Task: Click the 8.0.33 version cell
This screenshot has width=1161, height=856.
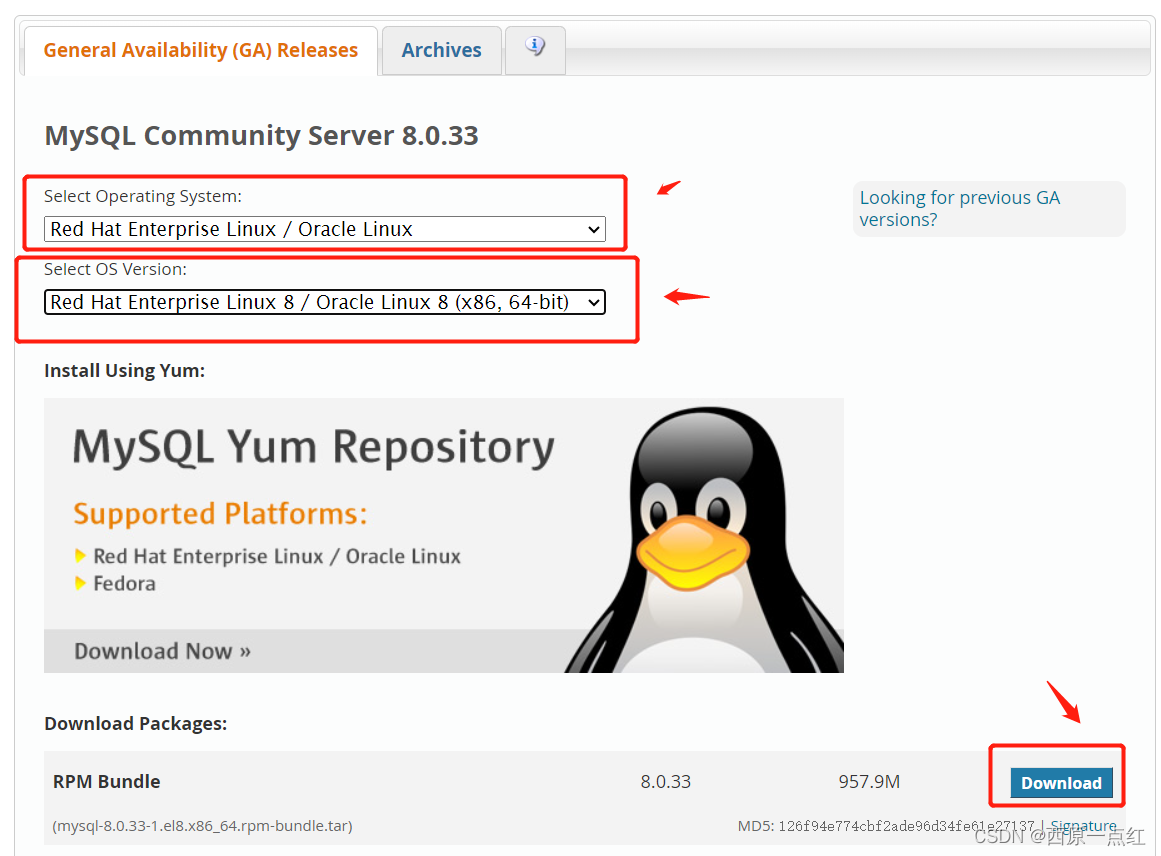Action: tap(666, 782)
